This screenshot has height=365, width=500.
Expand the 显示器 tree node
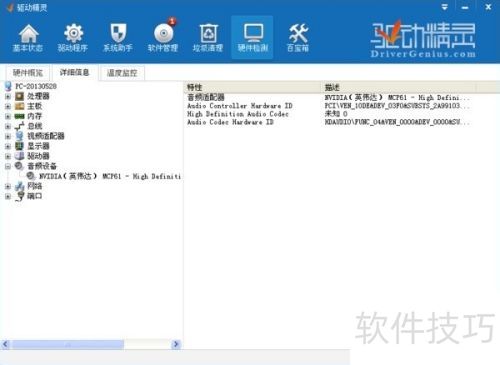(x=8, y=146)
